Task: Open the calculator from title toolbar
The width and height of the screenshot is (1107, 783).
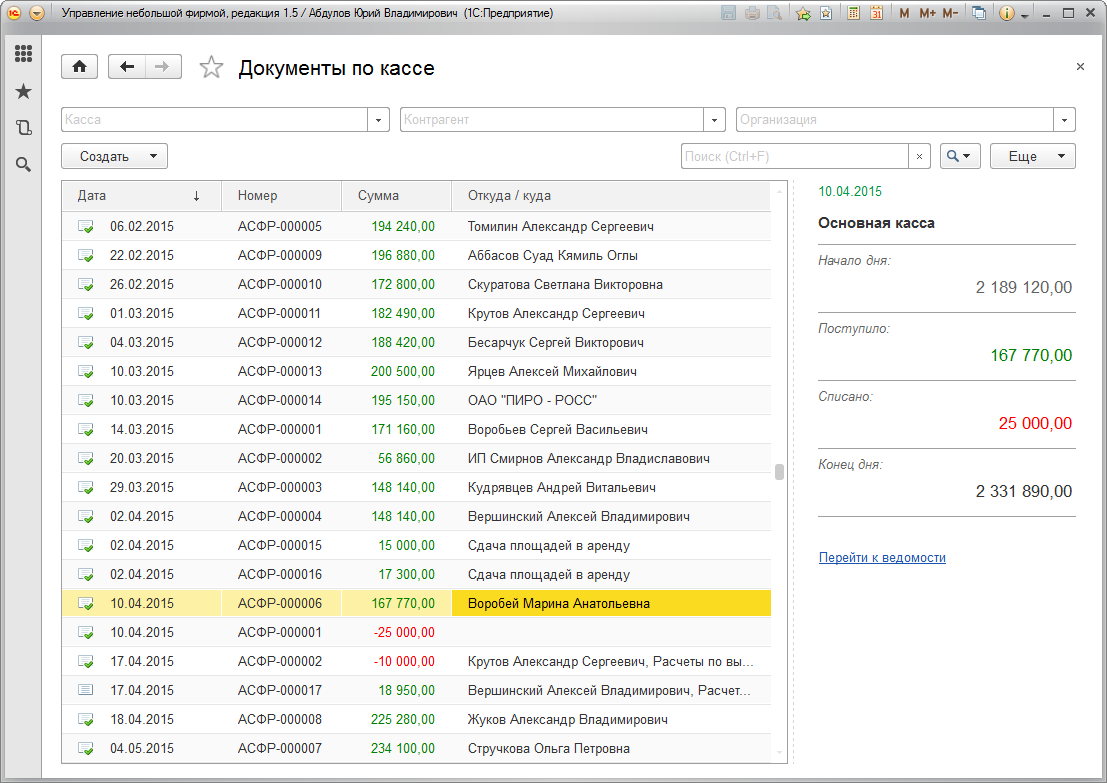Action: 854,14
